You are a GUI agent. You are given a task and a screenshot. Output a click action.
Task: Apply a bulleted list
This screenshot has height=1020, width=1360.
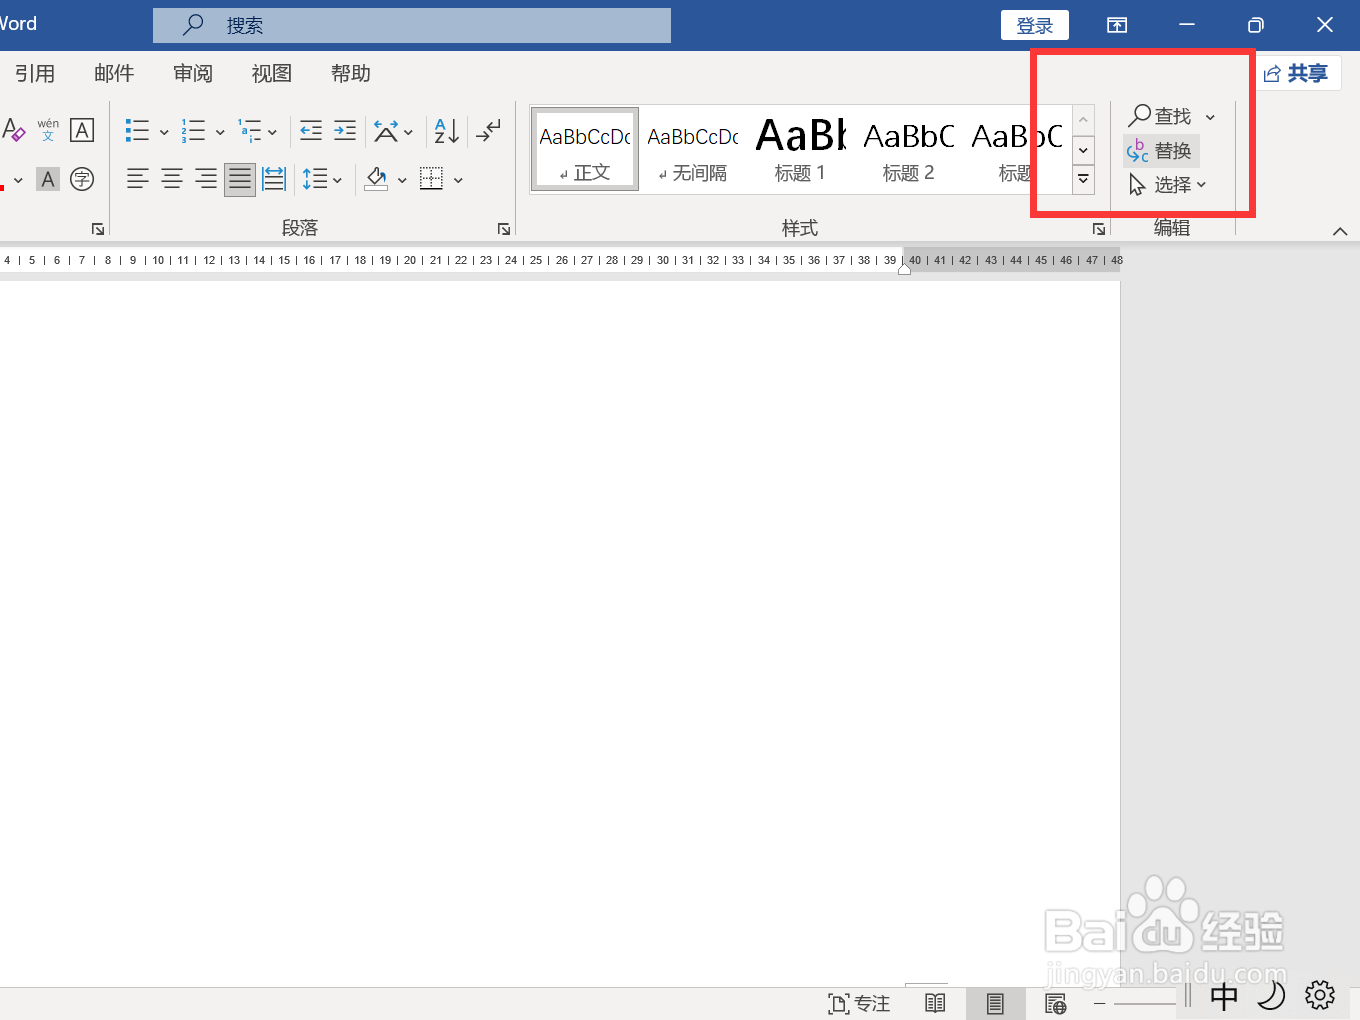[x=137, y=130]
